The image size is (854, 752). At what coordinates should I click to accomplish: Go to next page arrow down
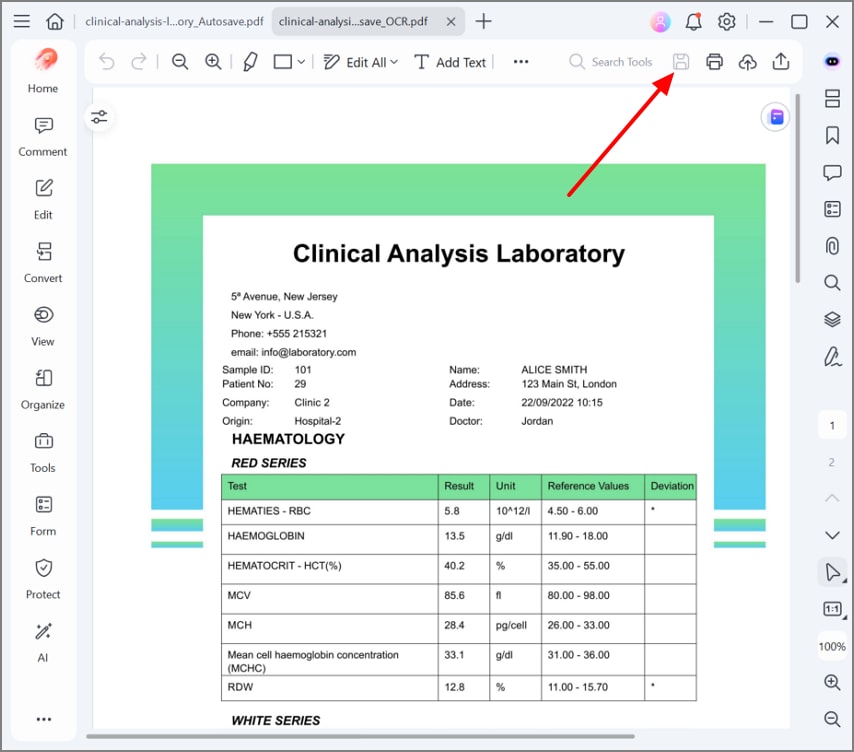pyautogui.click(x=832, y=535)
